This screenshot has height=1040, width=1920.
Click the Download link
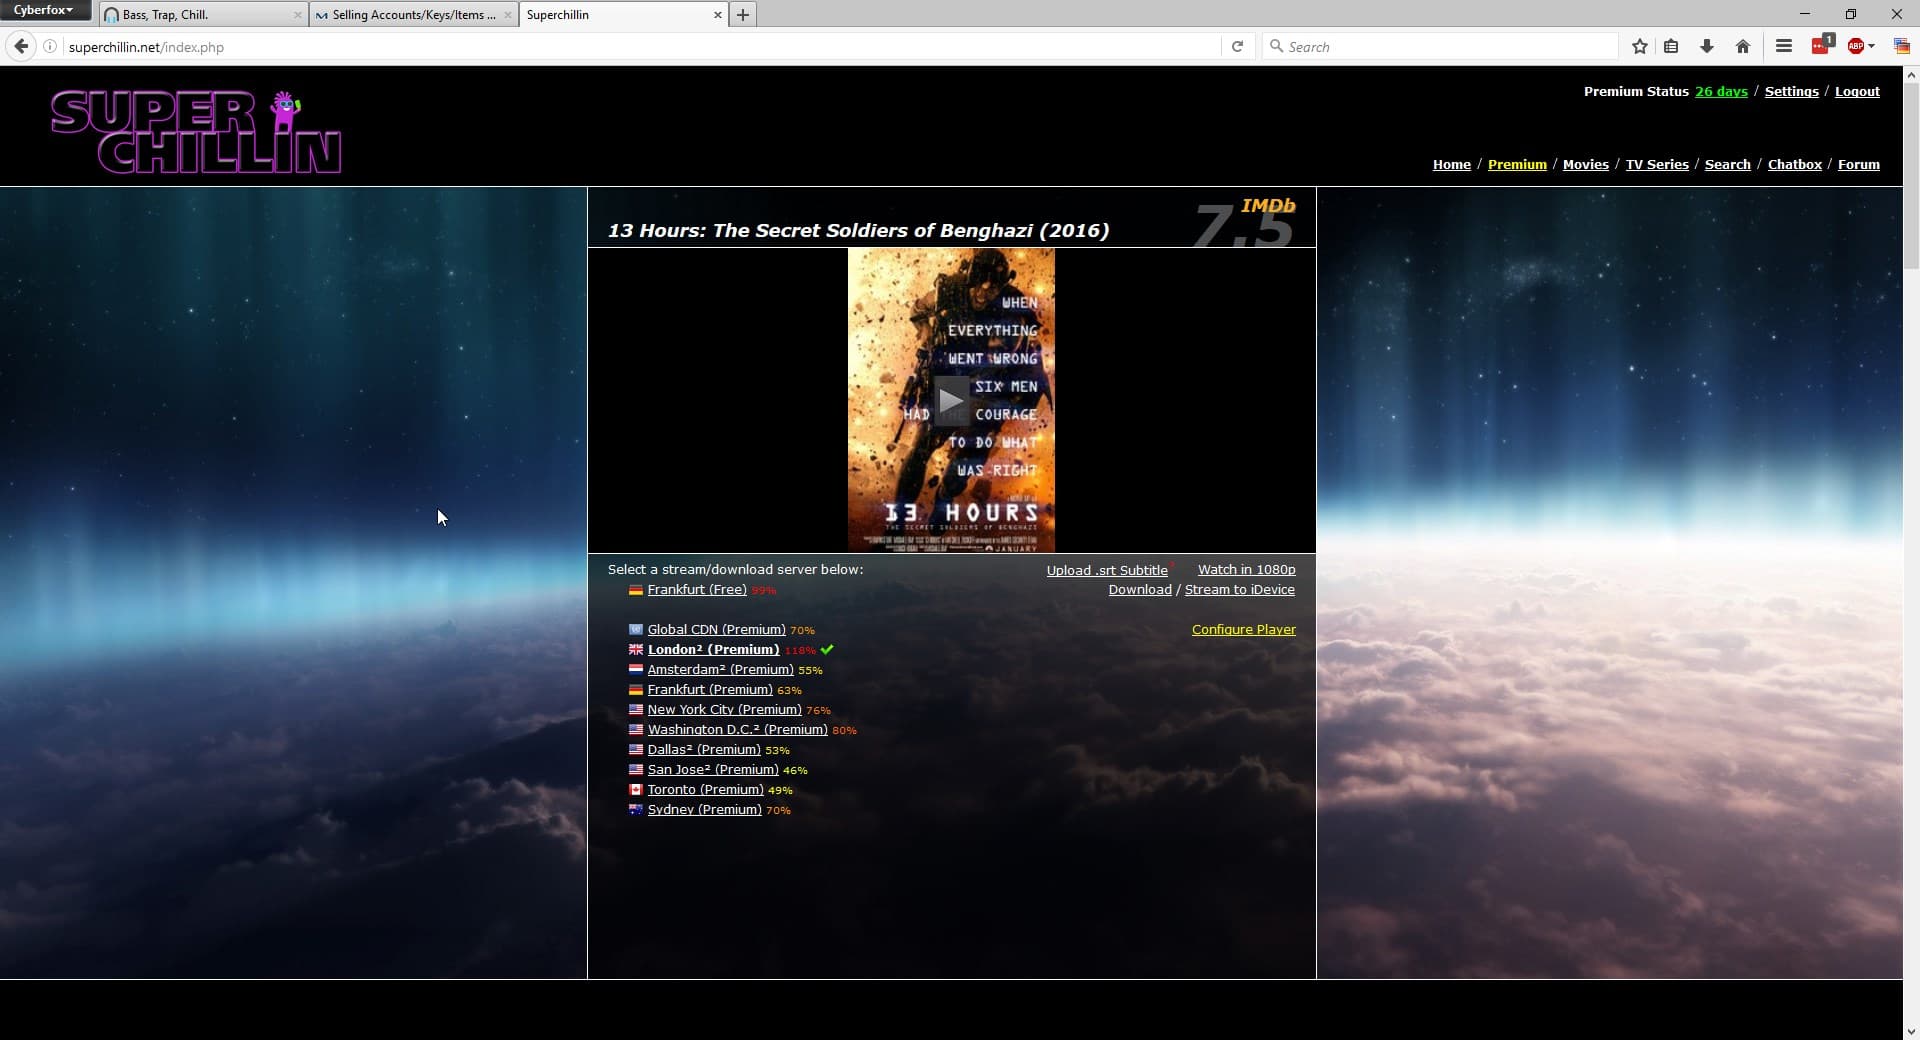tap(1139, 589)
